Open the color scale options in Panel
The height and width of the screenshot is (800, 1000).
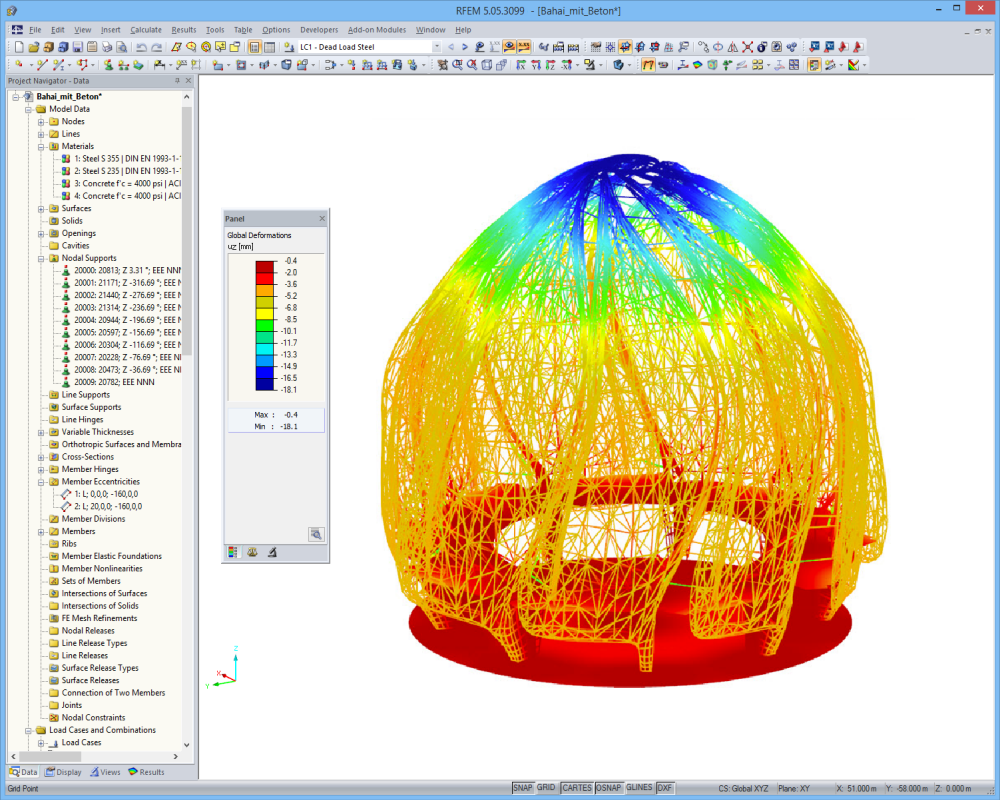coord(232,551)
